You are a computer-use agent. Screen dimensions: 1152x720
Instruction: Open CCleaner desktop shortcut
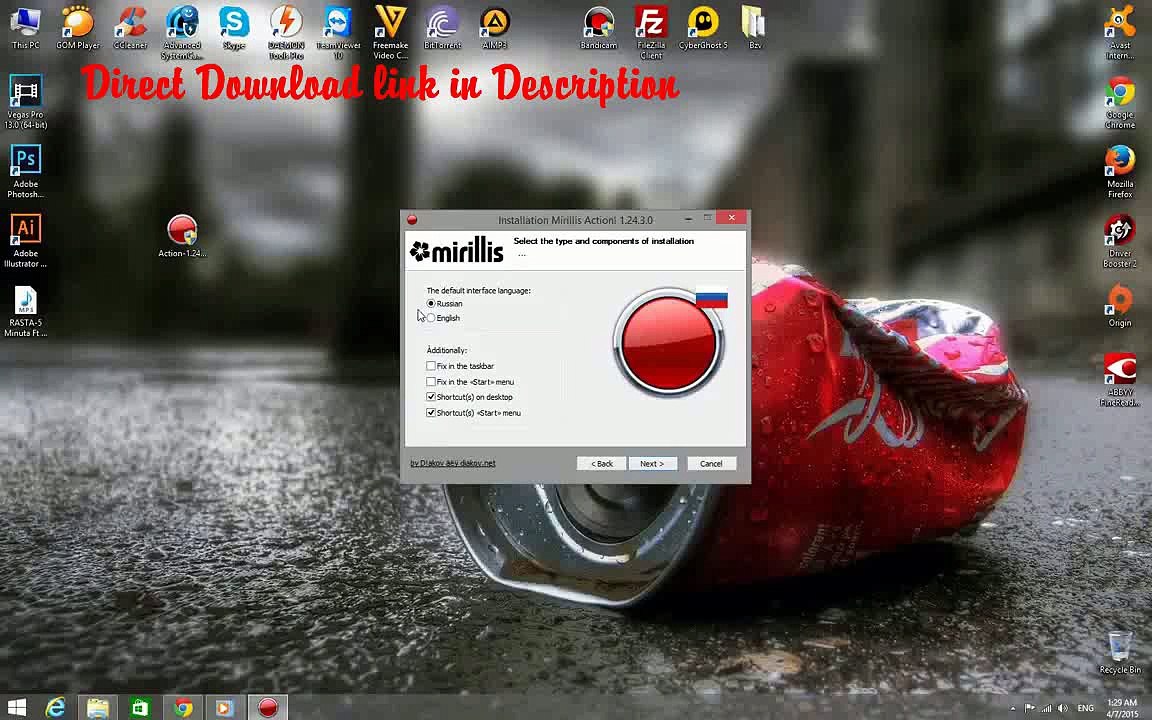click(x=130, y=28)
